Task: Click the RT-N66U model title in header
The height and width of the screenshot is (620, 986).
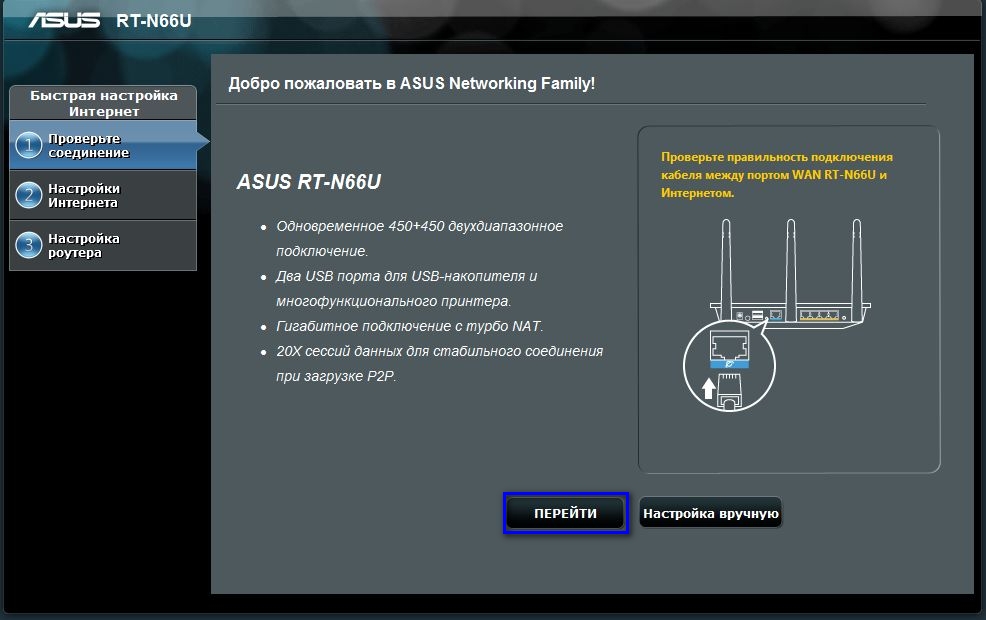Action: point(153,21)
